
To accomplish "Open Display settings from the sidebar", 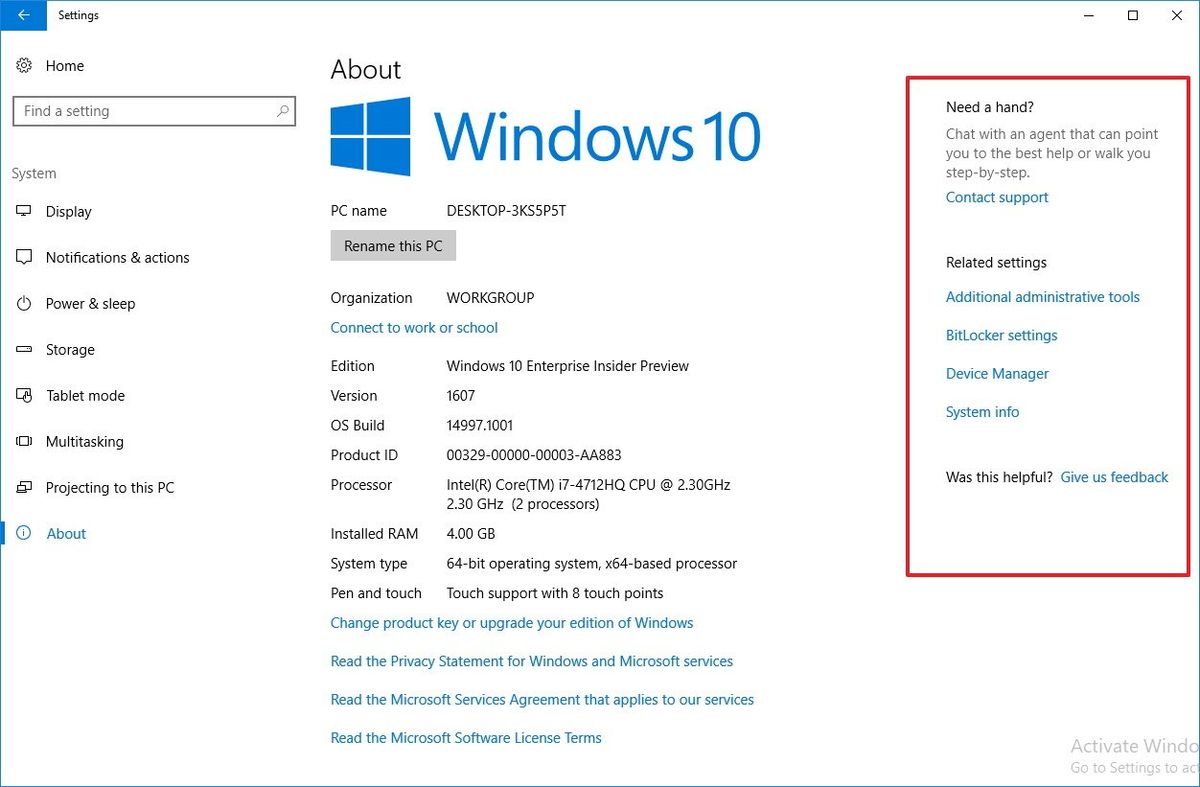I will coord(68,211).
